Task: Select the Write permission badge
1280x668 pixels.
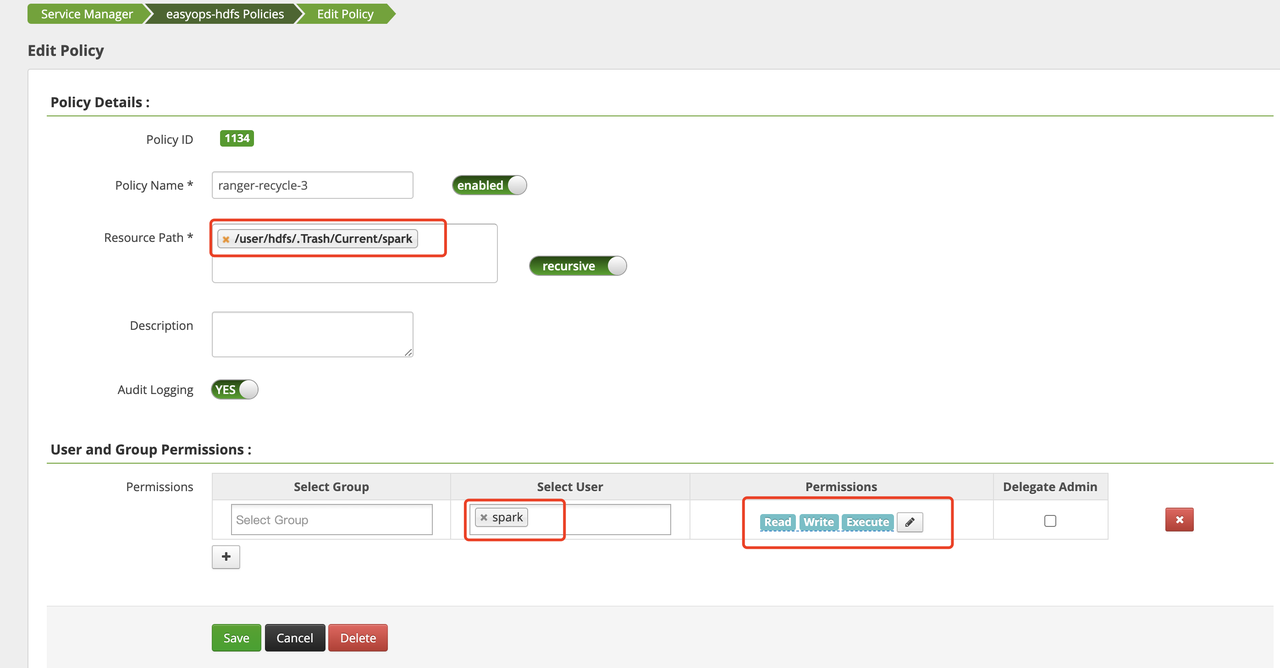Action: tap(818, 522)
